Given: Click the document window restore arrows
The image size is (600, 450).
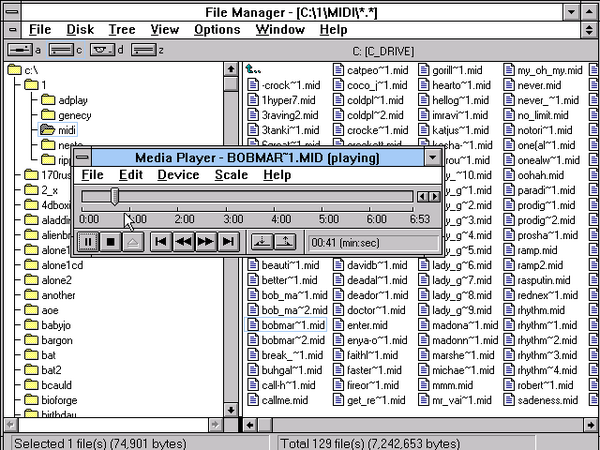Looking at the screenshot, I should coord(589,29).
